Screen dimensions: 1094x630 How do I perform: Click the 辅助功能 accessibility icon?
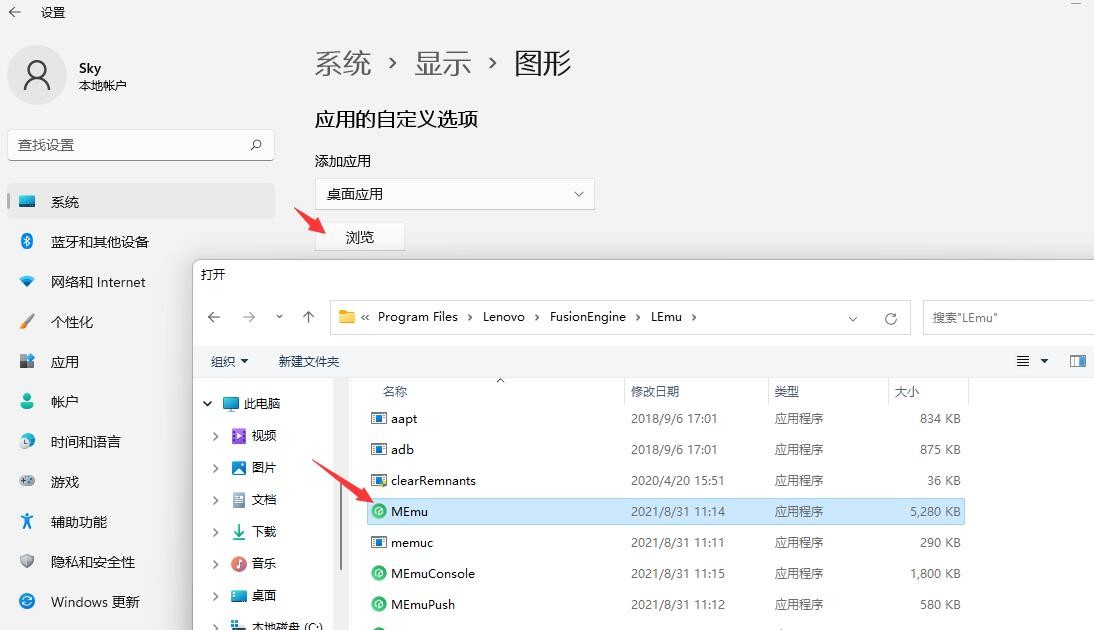click(27, 521)
